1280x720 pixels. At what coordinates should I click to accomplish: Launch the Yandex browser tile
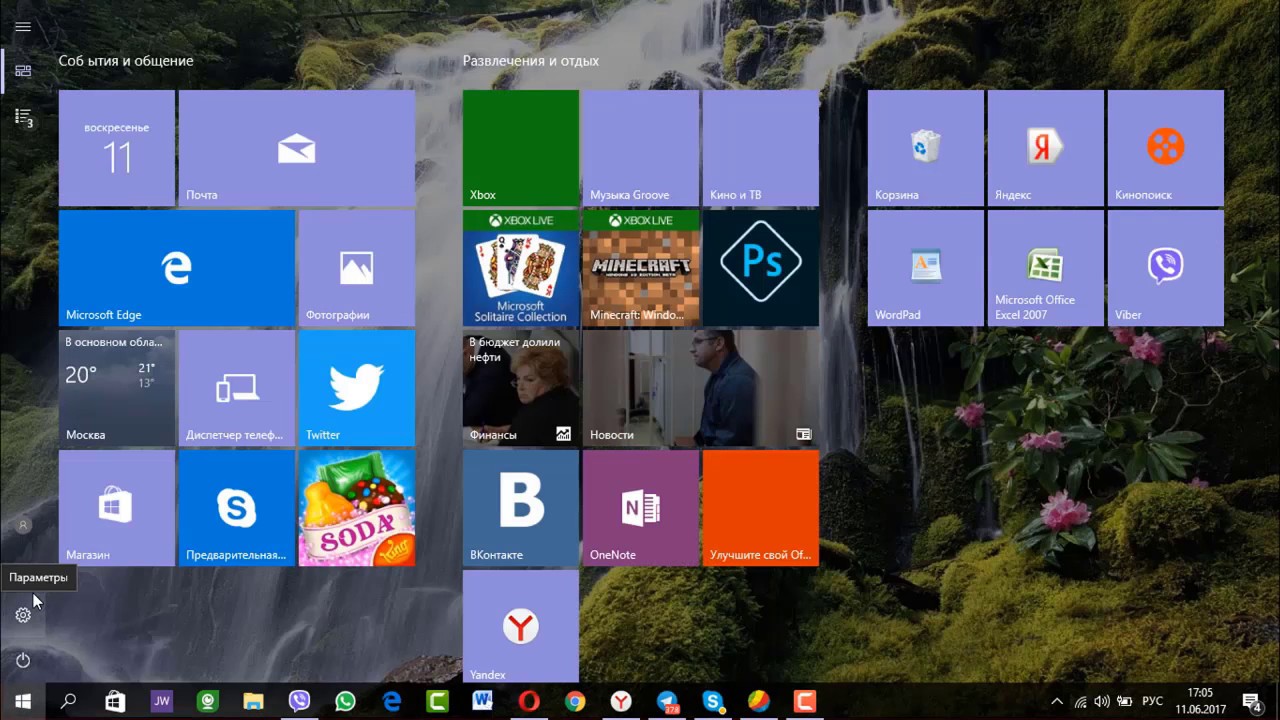point(521,626)
